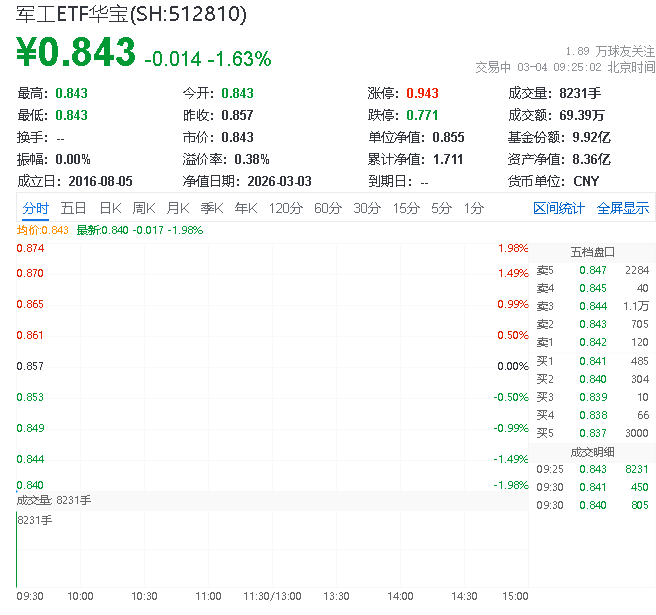
Task: Select the 季K quarterly tab
Action: click(x=211, y=208)
